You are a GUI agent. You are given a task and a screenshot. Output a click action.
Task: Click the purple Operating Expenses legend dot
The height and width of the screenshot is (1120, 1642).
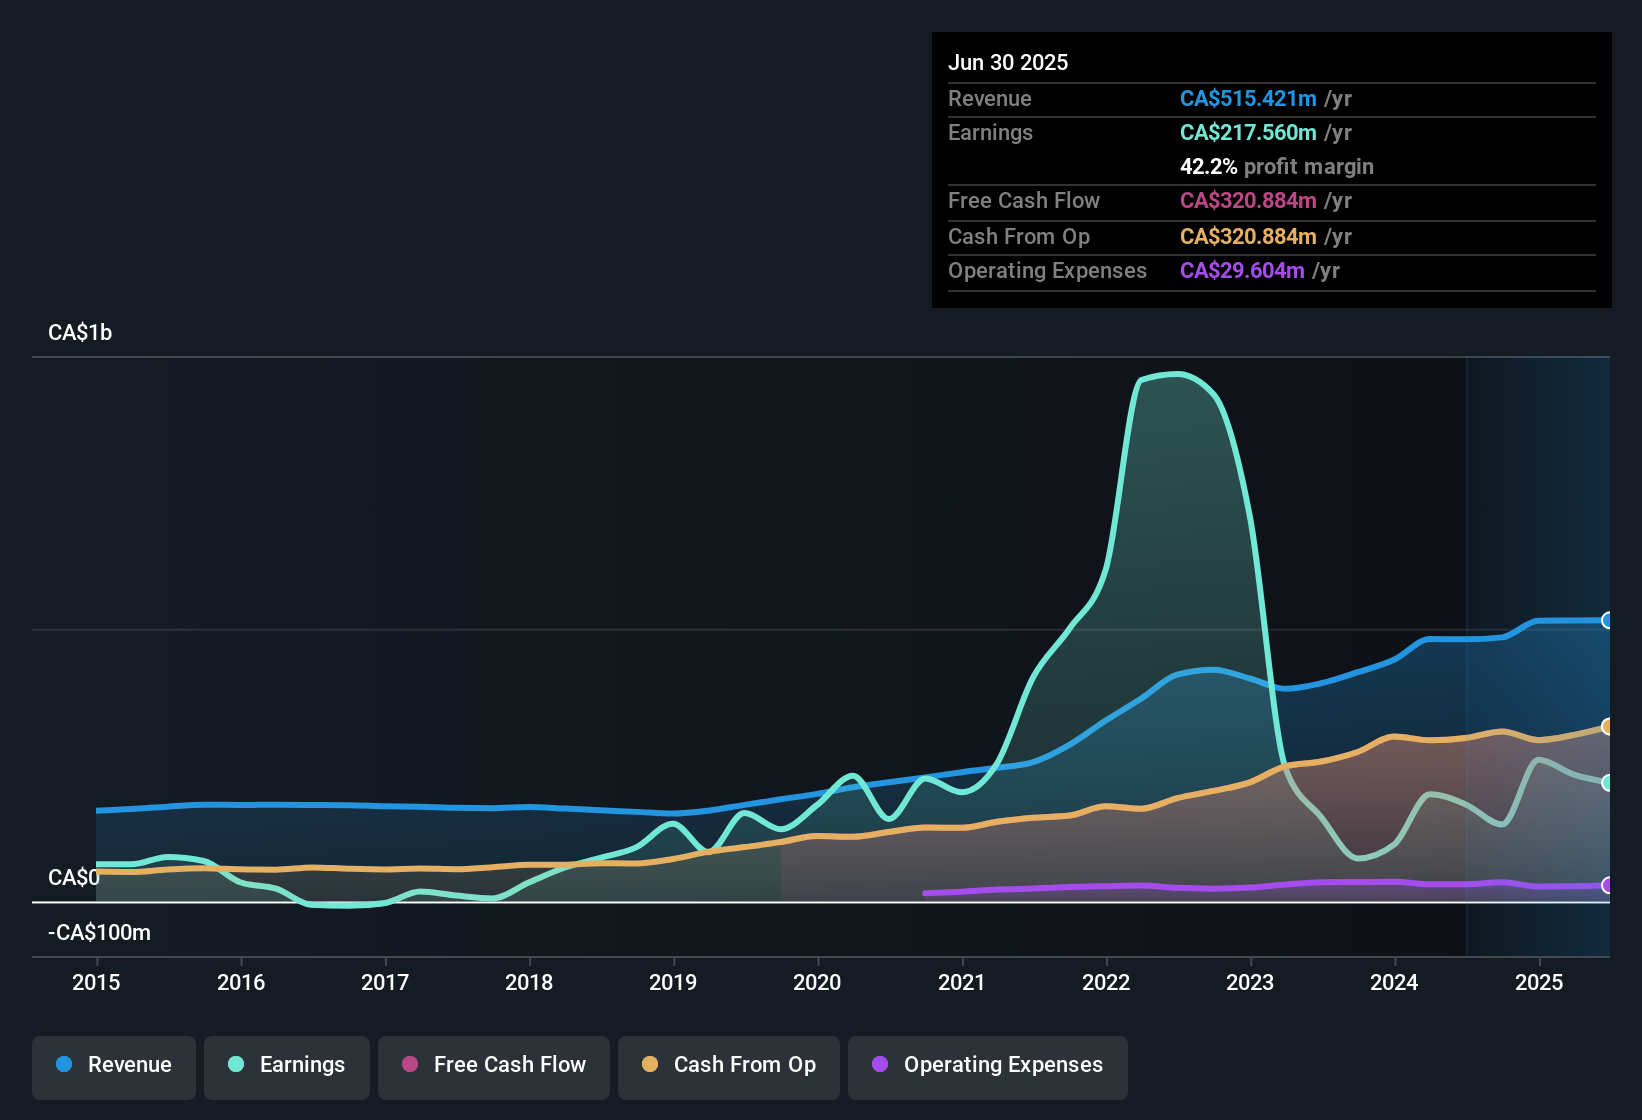click(880, 1064)
